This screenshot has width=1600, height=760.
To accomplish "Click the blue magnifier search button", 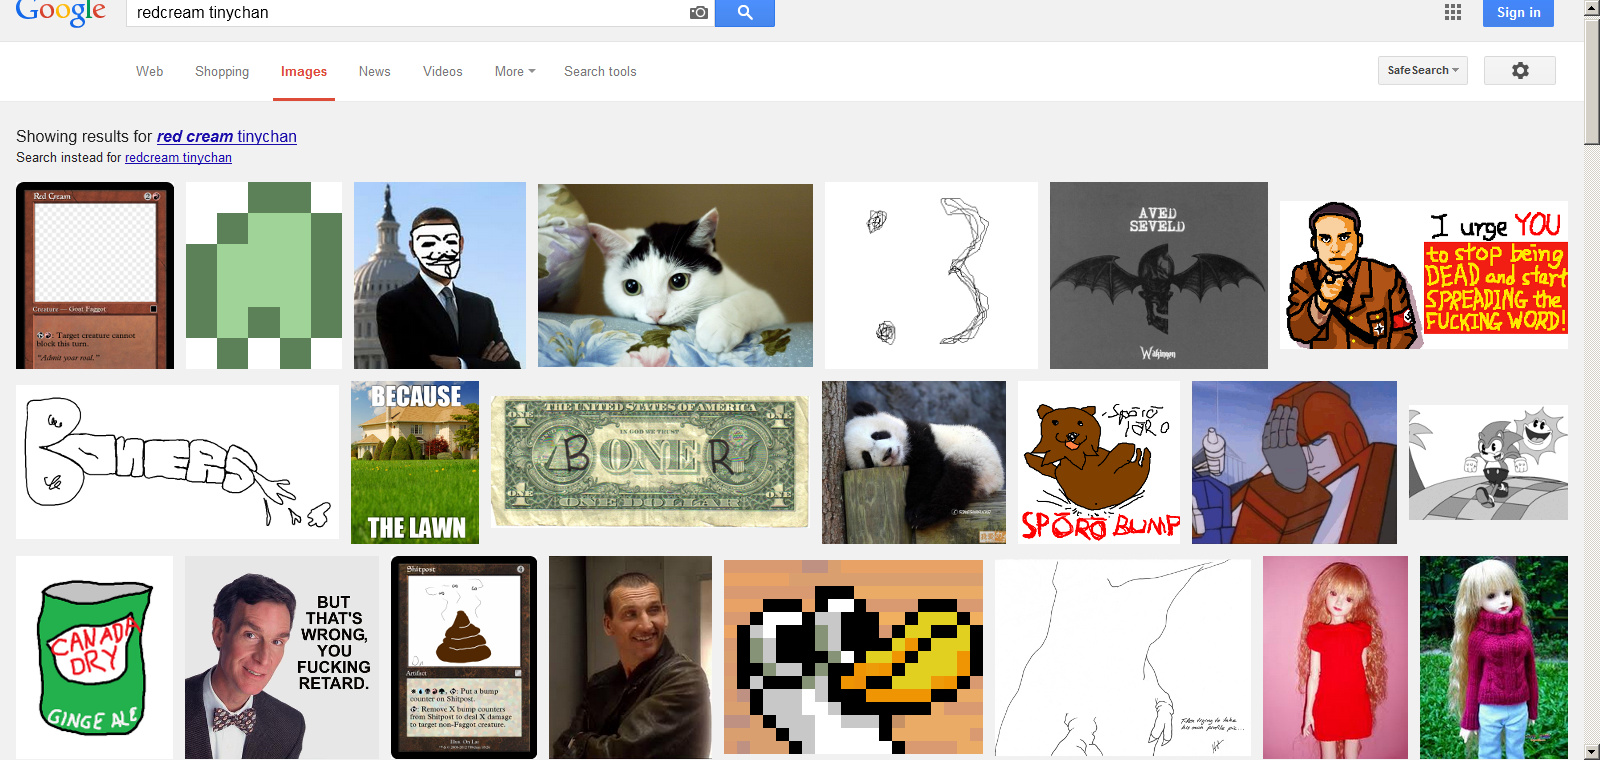I will (745, 12).
